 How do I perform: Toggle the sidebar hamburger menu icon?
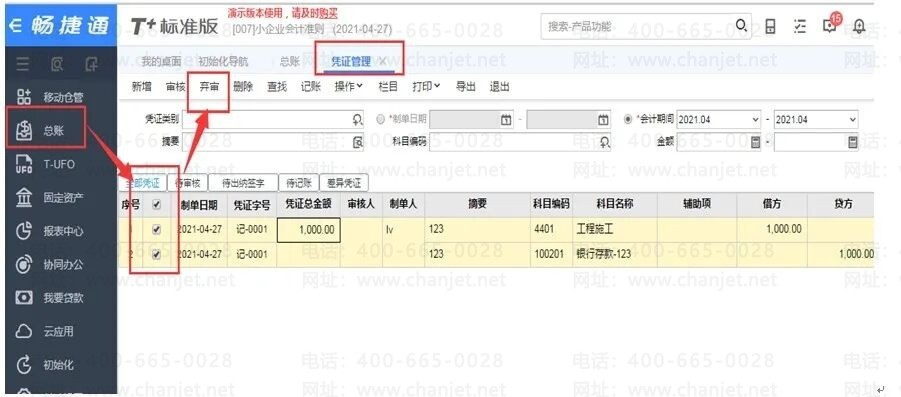click(x=22, y=65)
